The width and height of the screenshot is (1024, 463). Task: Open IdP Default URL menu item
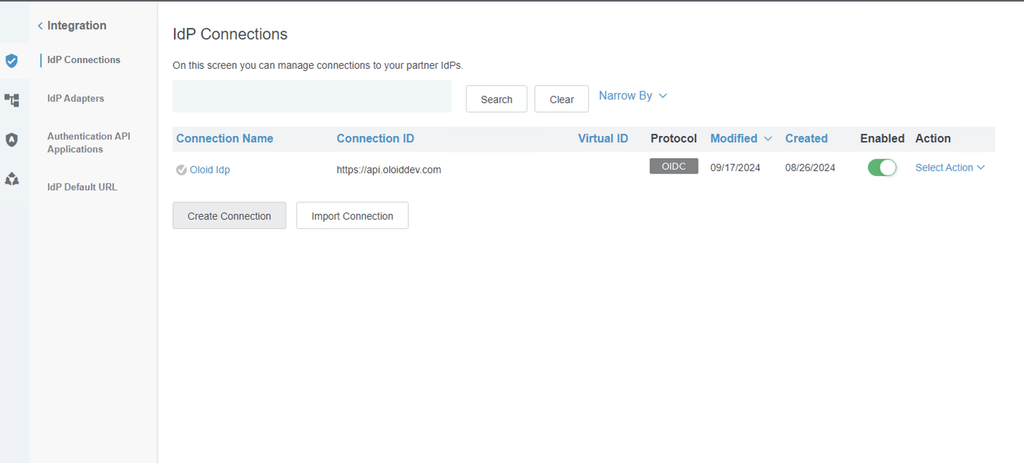click(x=82, y=187)
